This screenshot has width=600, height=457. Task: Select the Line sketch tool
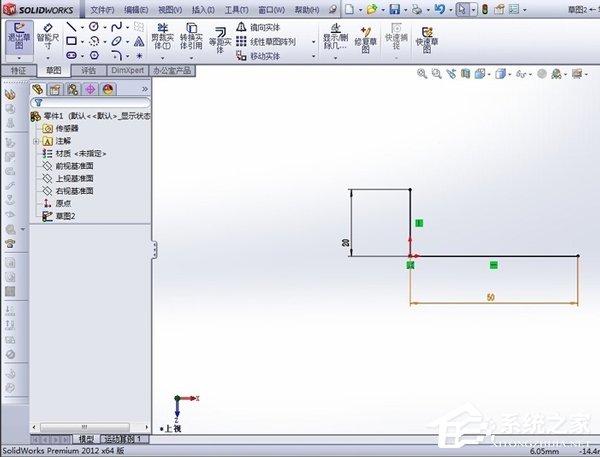[71, 26]
